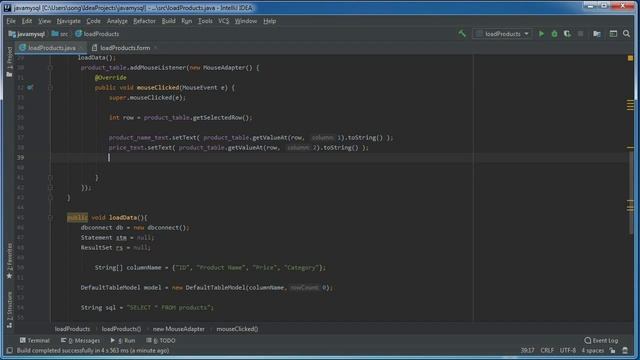Click breadcrumb mouseClicked()

pos(237,329)
